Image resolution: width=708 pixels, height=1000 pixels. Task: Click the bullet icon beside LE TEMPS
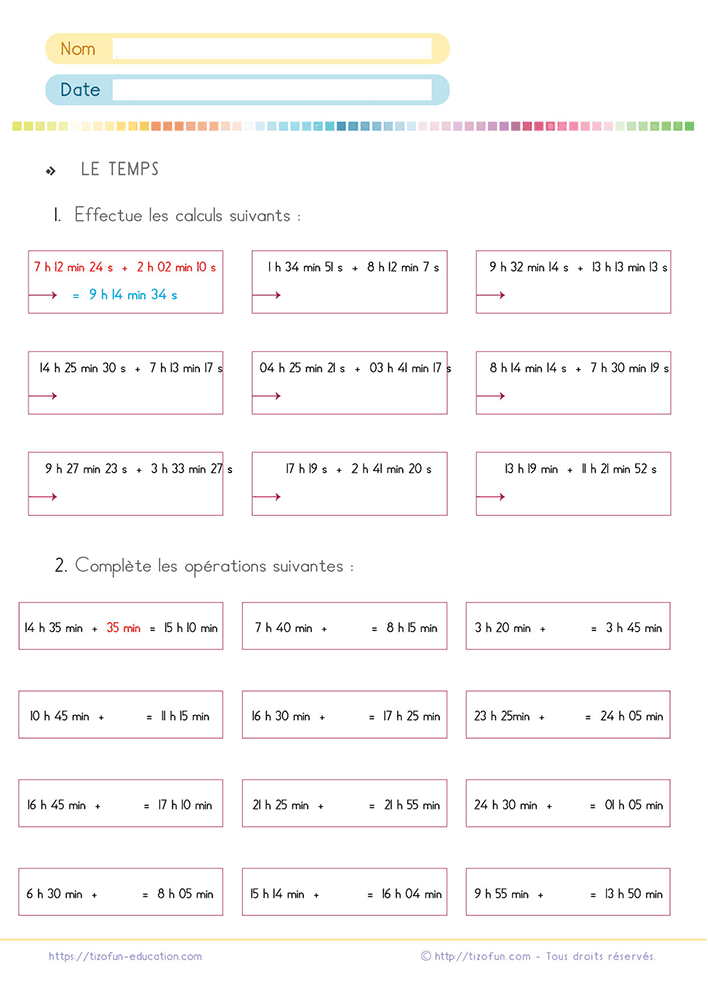[x=50, y=170]
